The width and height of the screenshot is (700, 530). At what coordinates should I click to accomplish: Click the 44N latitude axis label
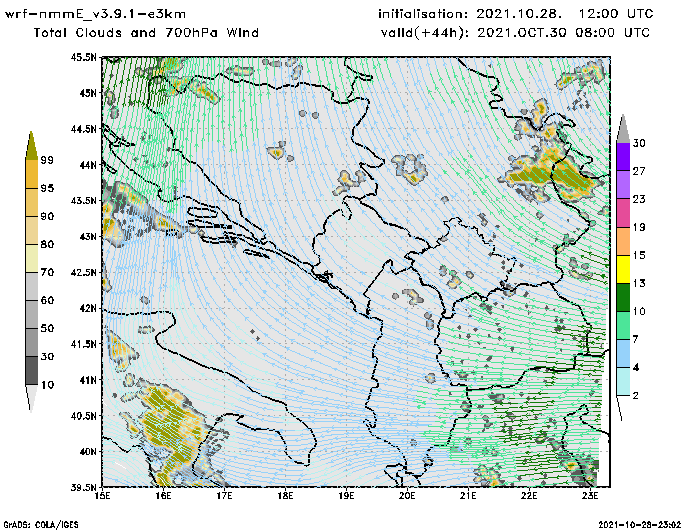(x=88, y=165)
